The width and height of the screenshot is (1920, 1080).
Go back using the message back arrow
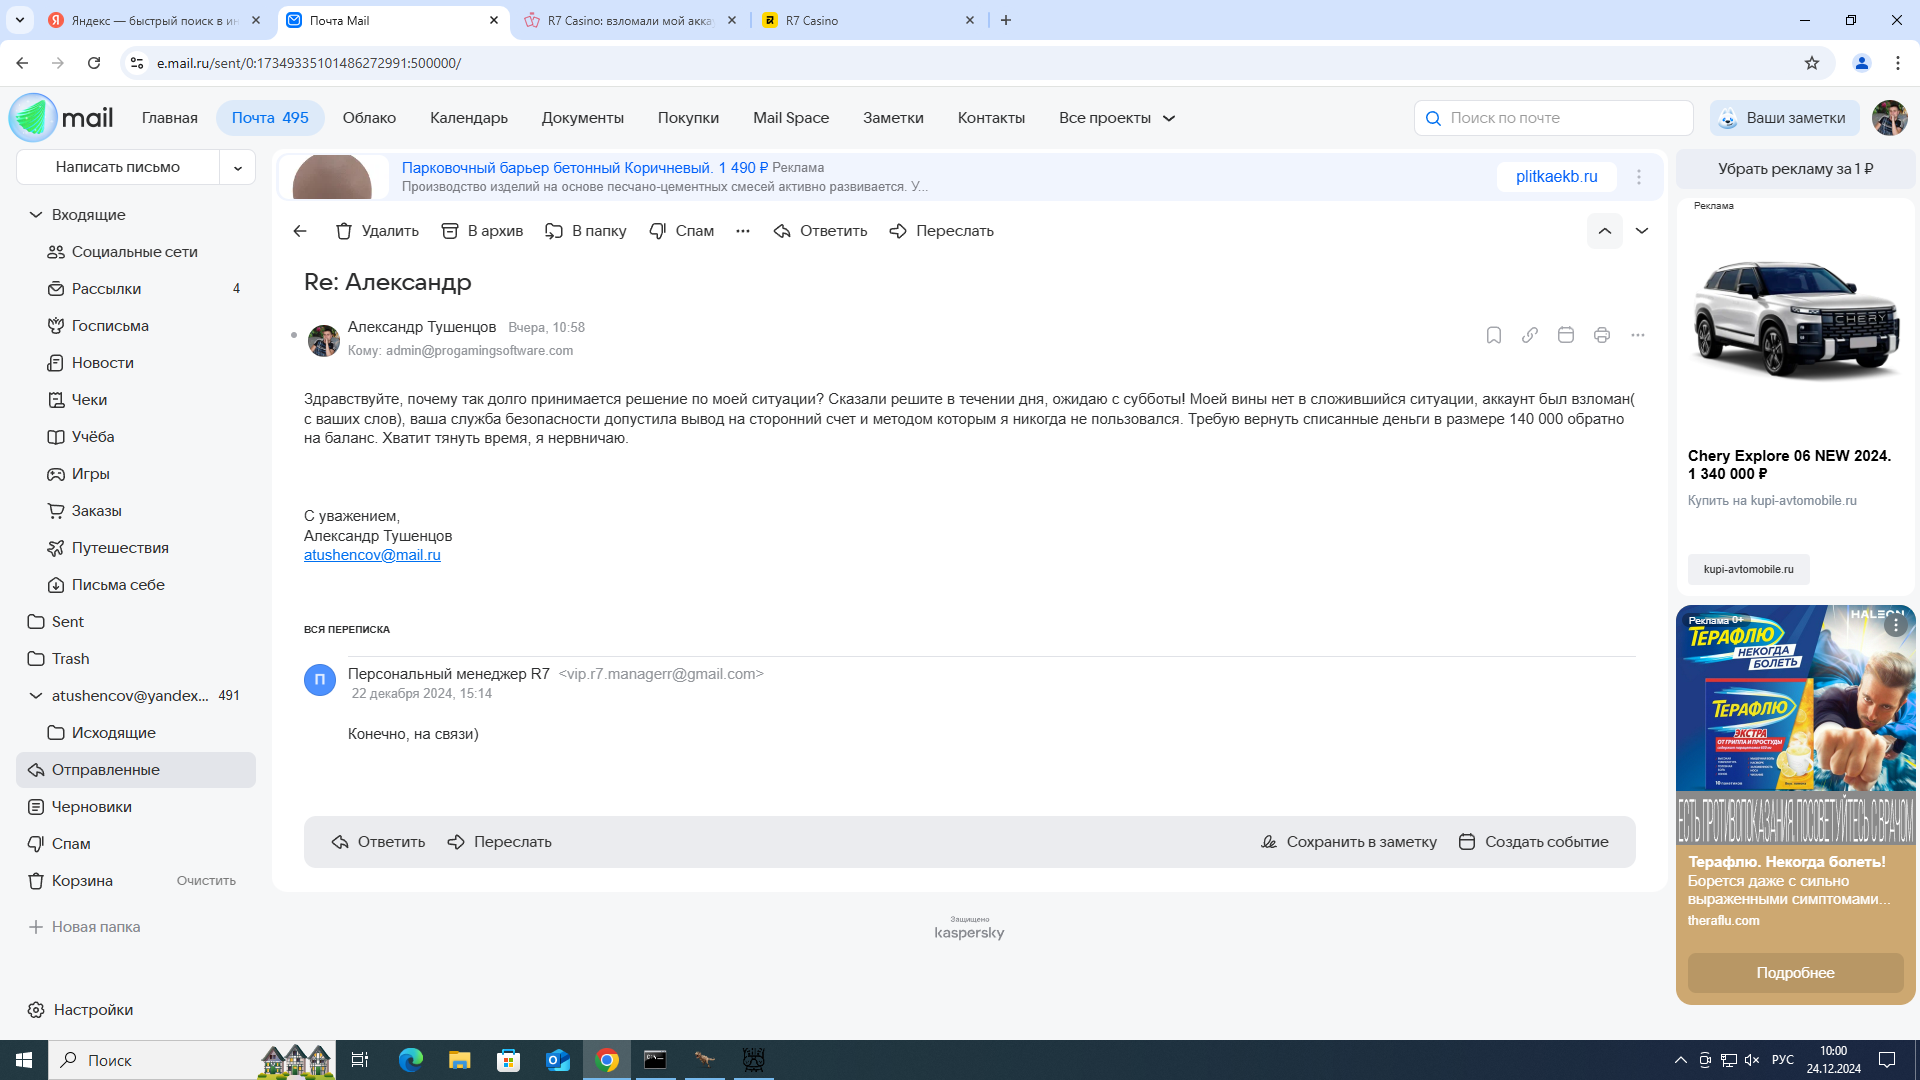(300, 231)
